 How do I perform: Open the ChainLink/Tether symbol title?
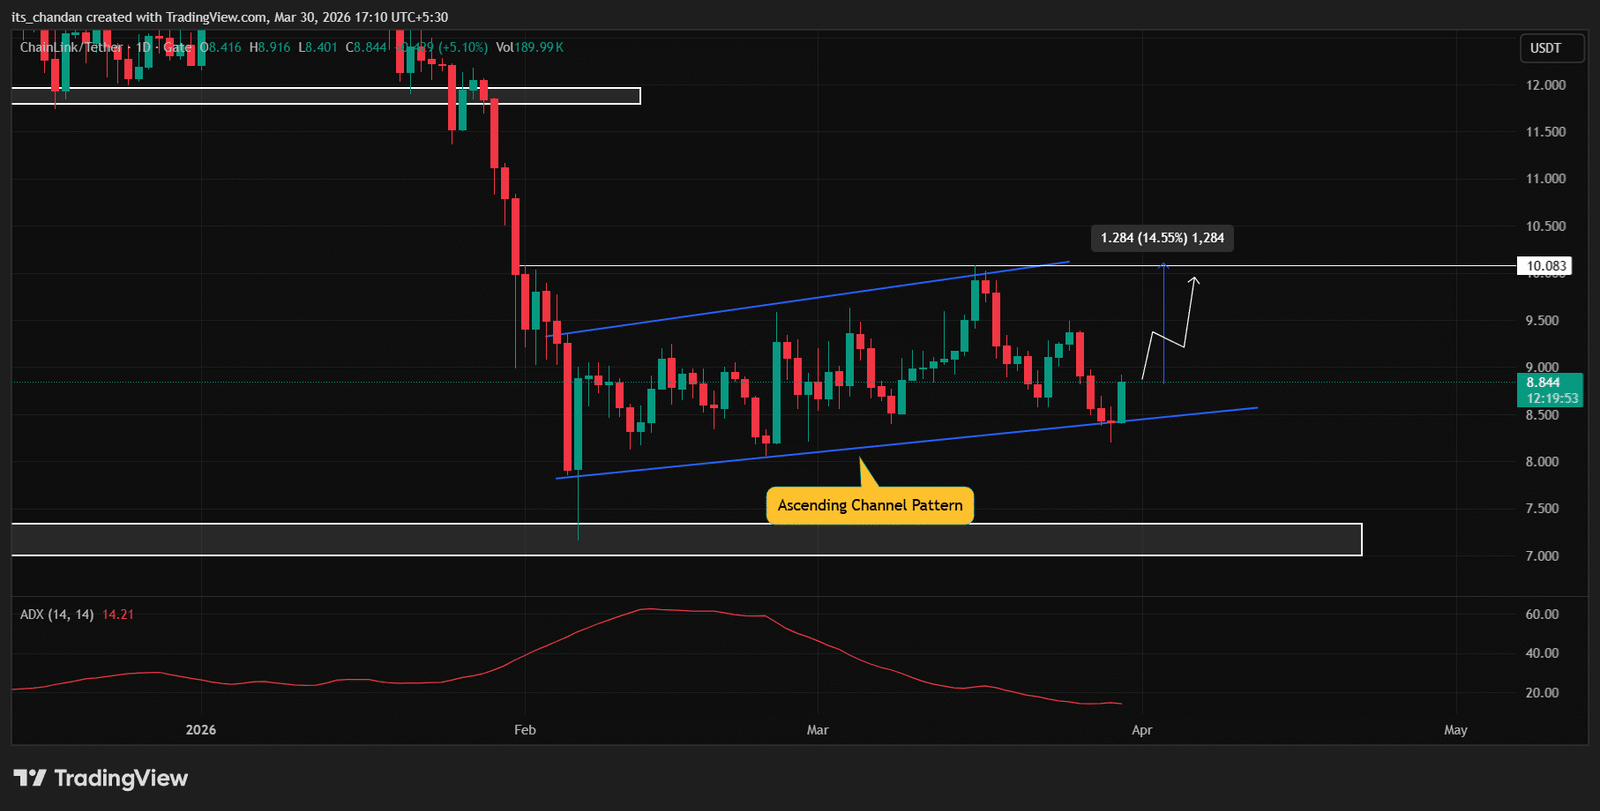pyautogui.click(x=70, y=47)
